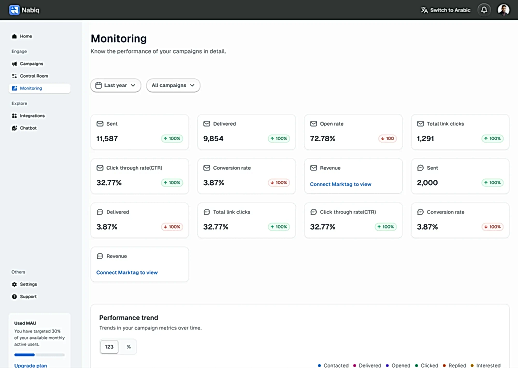Click the Home house icon
This screenshot has width=518, height=368.
(14, 36)
